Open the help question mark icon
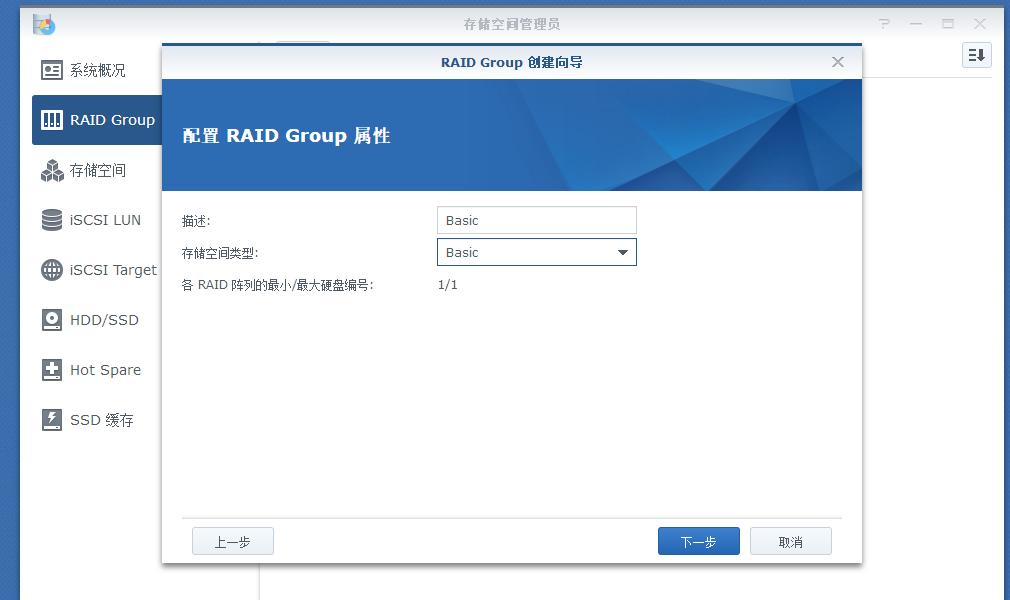This screenshot has width=1010, height=600. tap(884, 23)
